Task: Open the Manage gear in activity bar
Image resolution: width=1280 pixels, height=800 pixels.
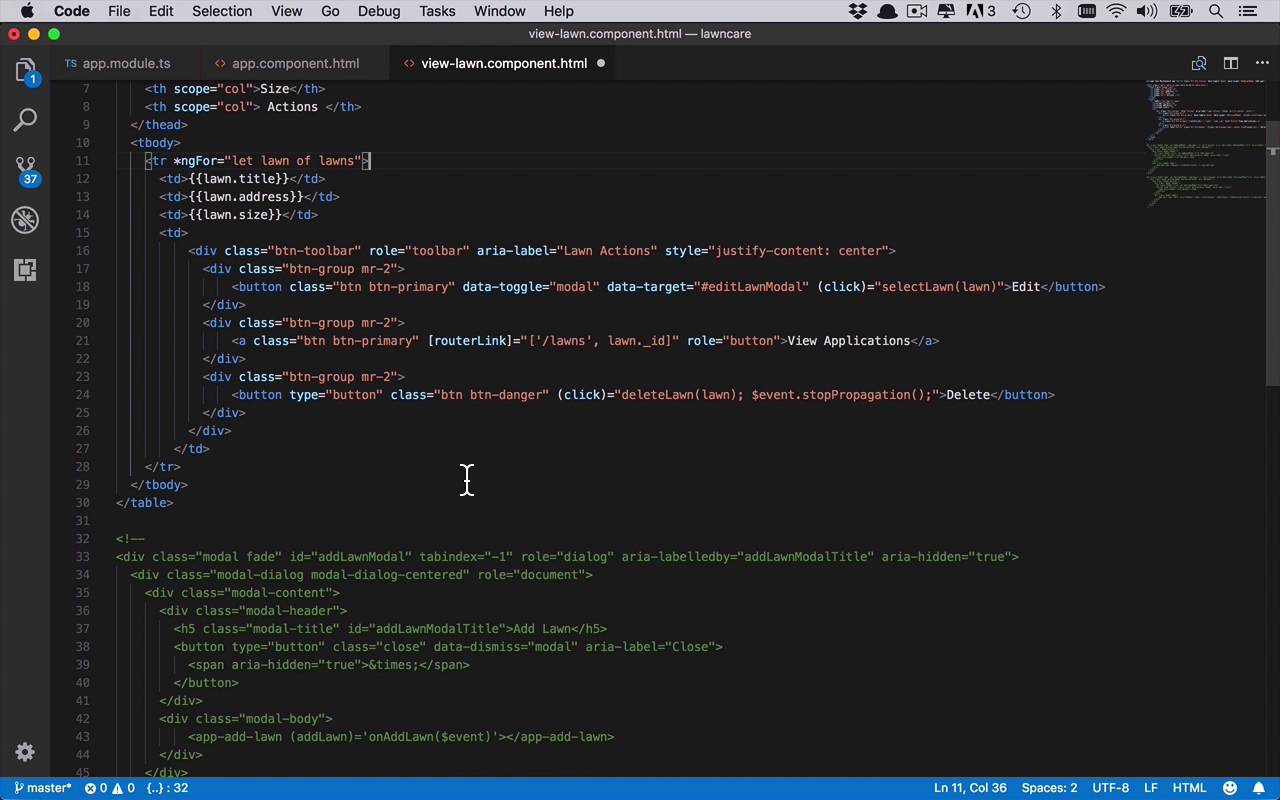Action: 25,752
